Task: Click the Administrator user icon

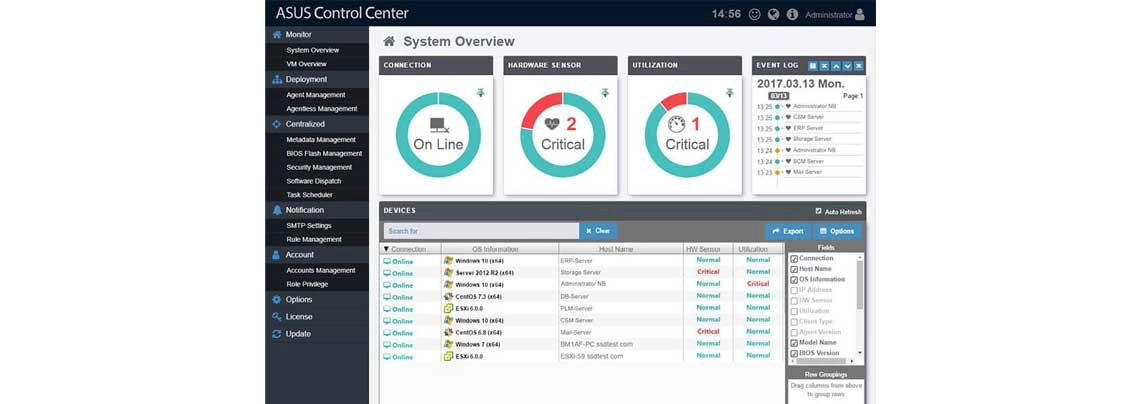Action: [x=860, y=14]
